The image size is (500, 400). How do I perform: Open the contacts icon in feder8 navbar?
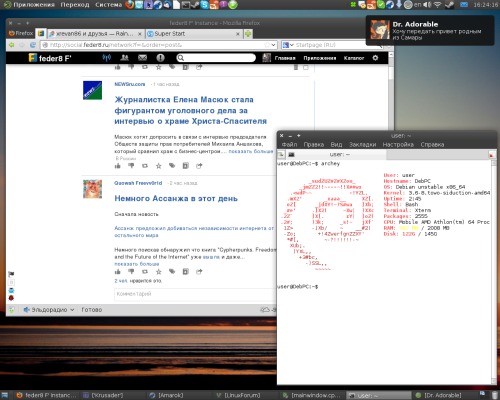click(125, 58)
